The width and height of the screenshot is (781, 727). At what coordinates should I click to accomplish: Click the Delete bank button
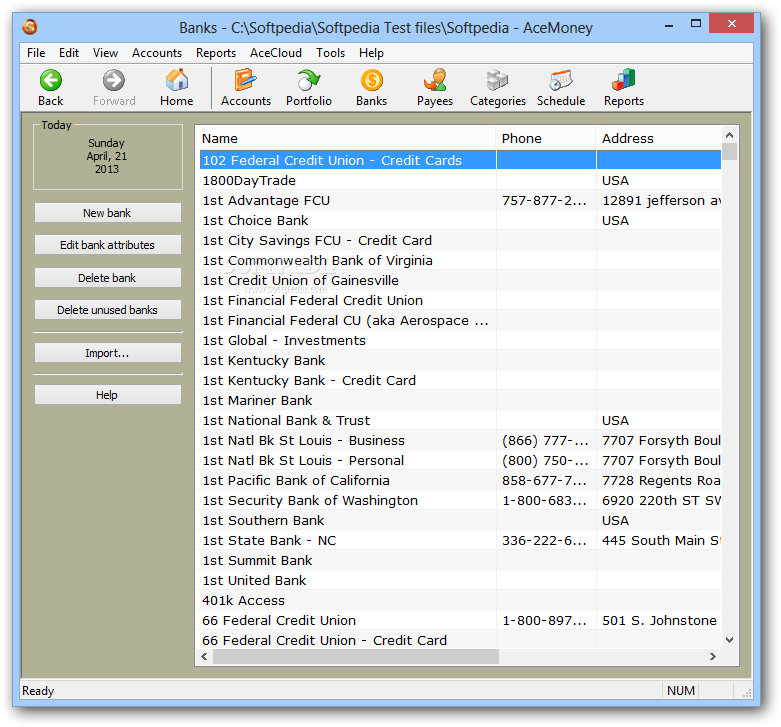pyautogui.click(x=108, y=278)
